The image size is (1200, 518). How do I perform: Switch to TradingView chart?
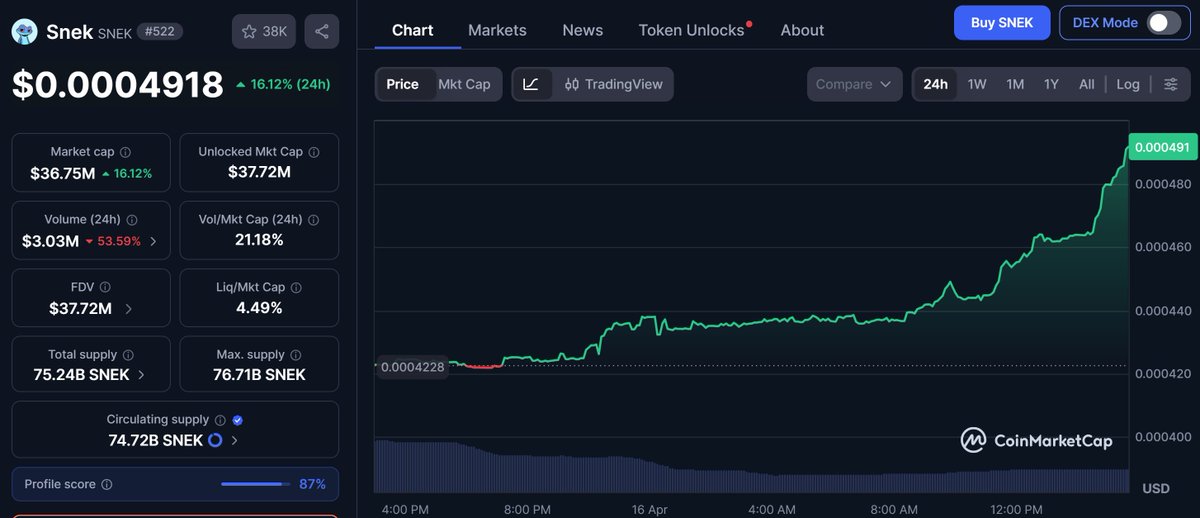(x=613, y=84)
